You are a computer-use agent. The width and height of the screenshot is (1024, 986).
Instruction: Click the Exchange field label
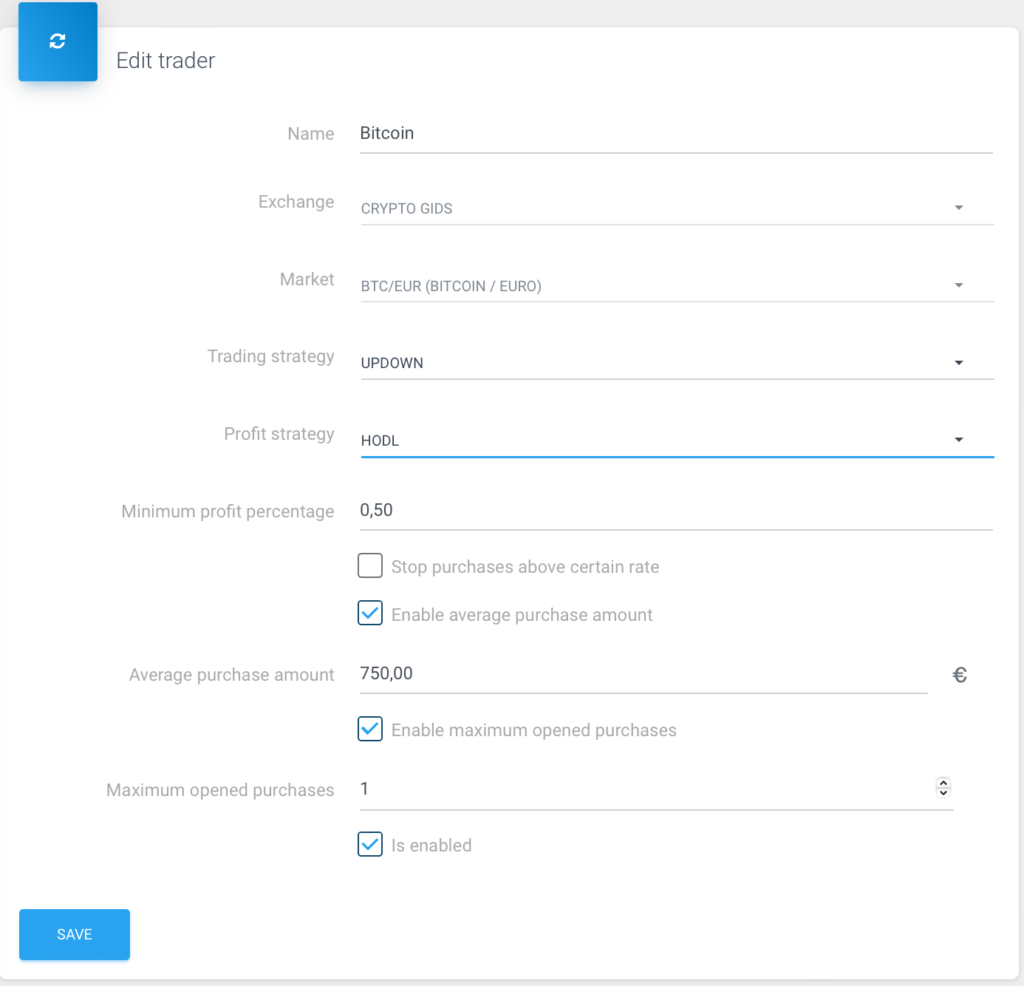click(x=296, y=202)
